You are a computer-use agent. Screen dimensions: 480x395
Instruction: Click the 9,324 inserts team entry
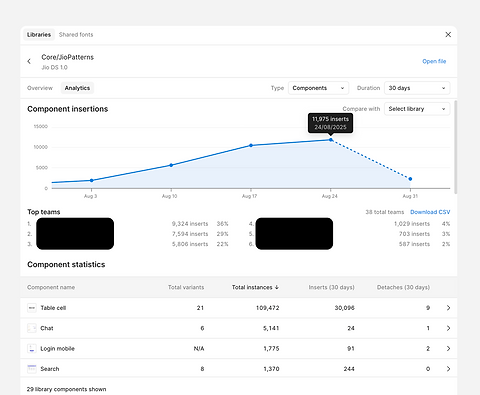190,224
